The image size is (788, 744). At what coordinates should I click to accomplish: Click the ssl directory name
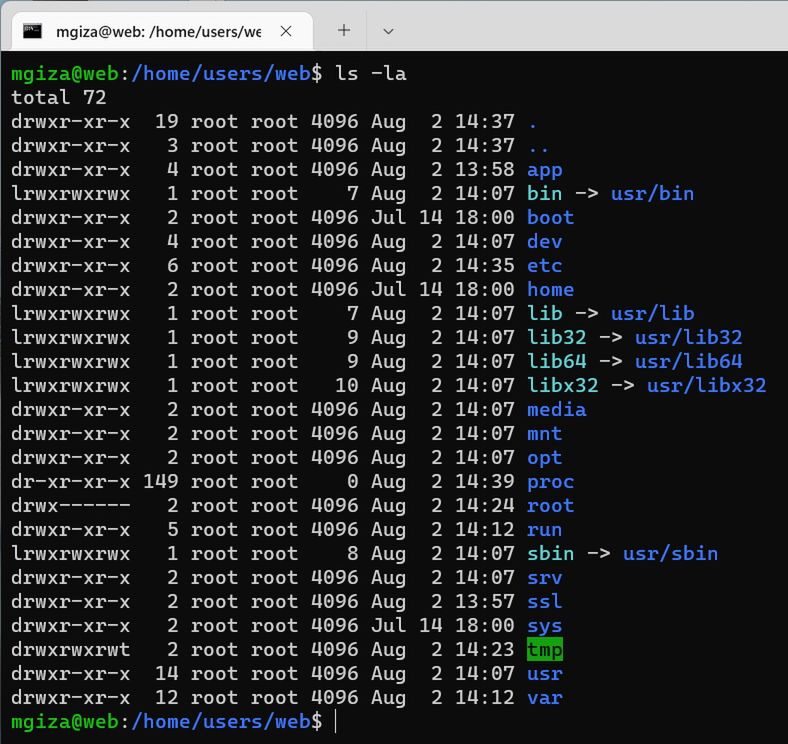tap(545, 602)
